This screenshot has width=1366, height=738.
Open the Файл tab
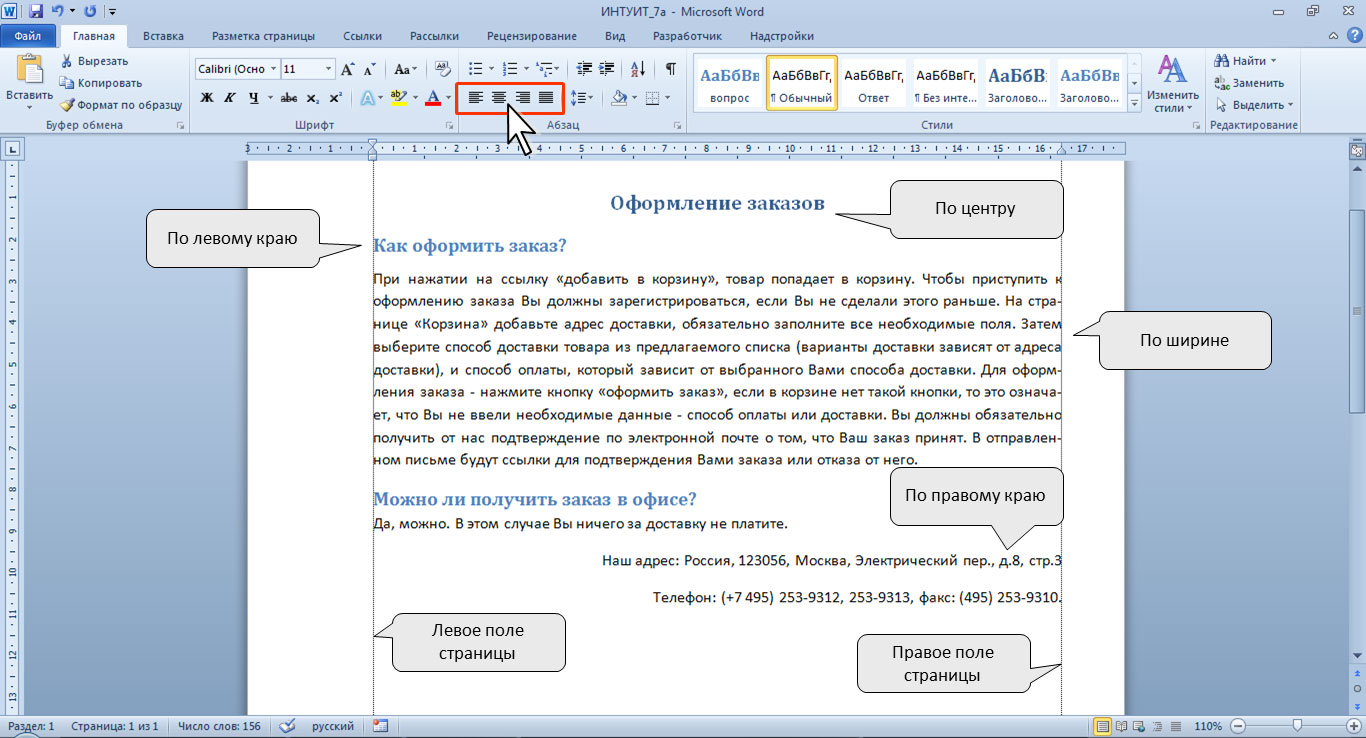27,36
